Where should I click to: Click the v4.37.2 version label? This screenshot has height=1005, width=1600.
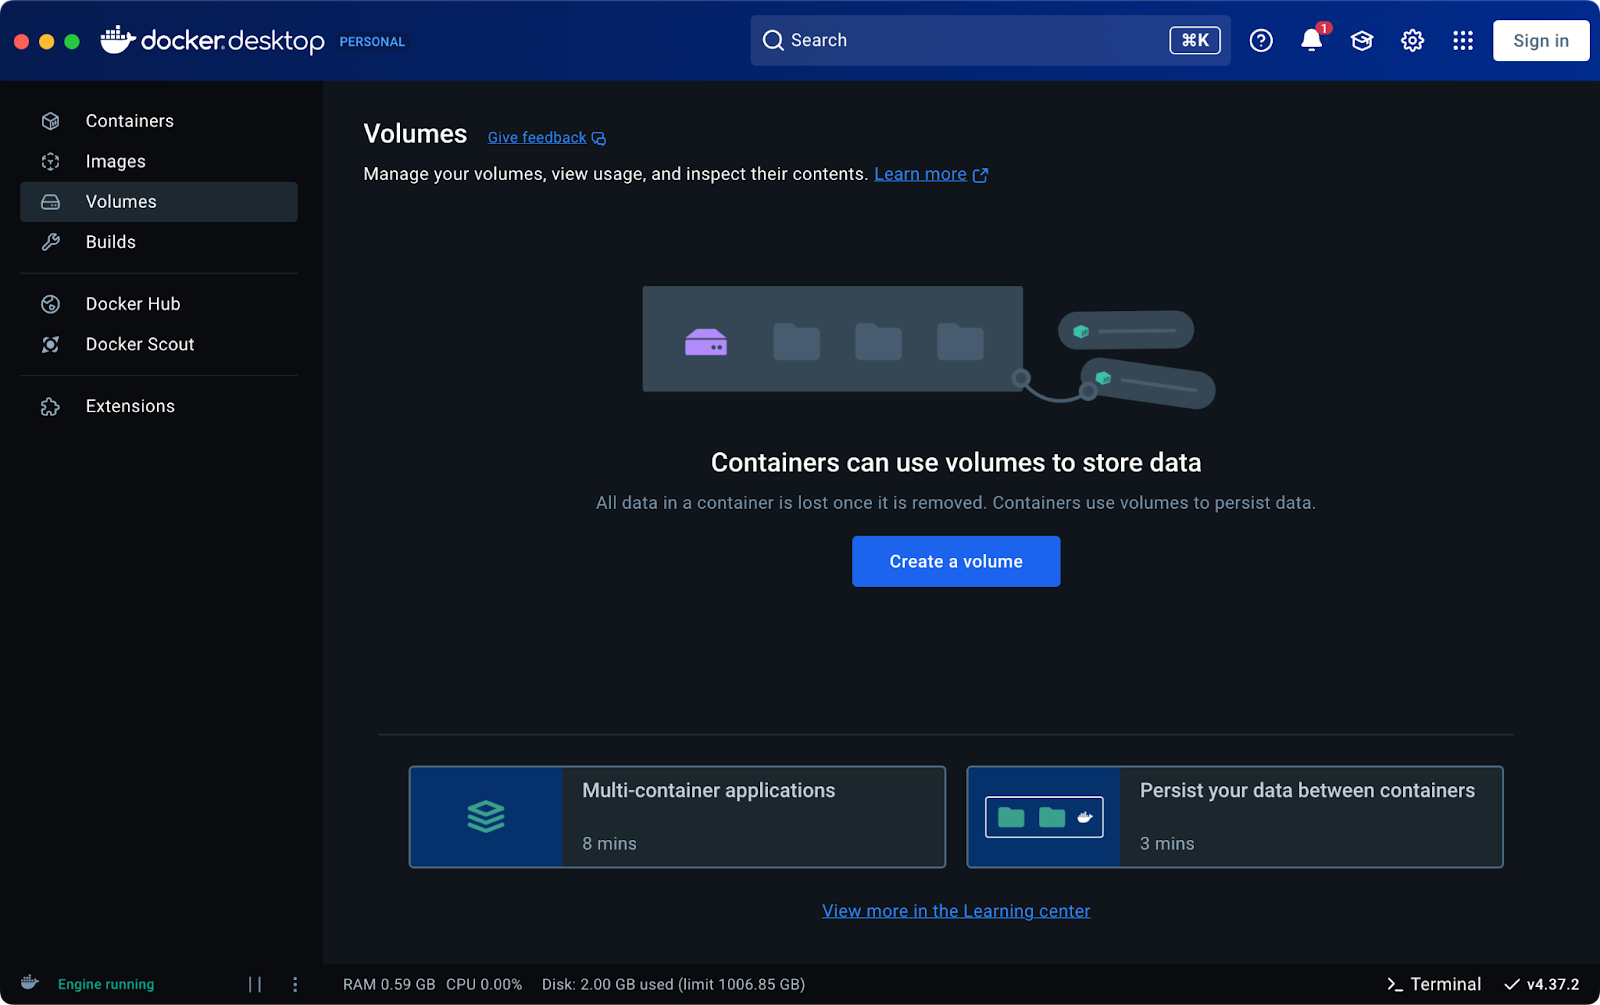[1553, 985]
